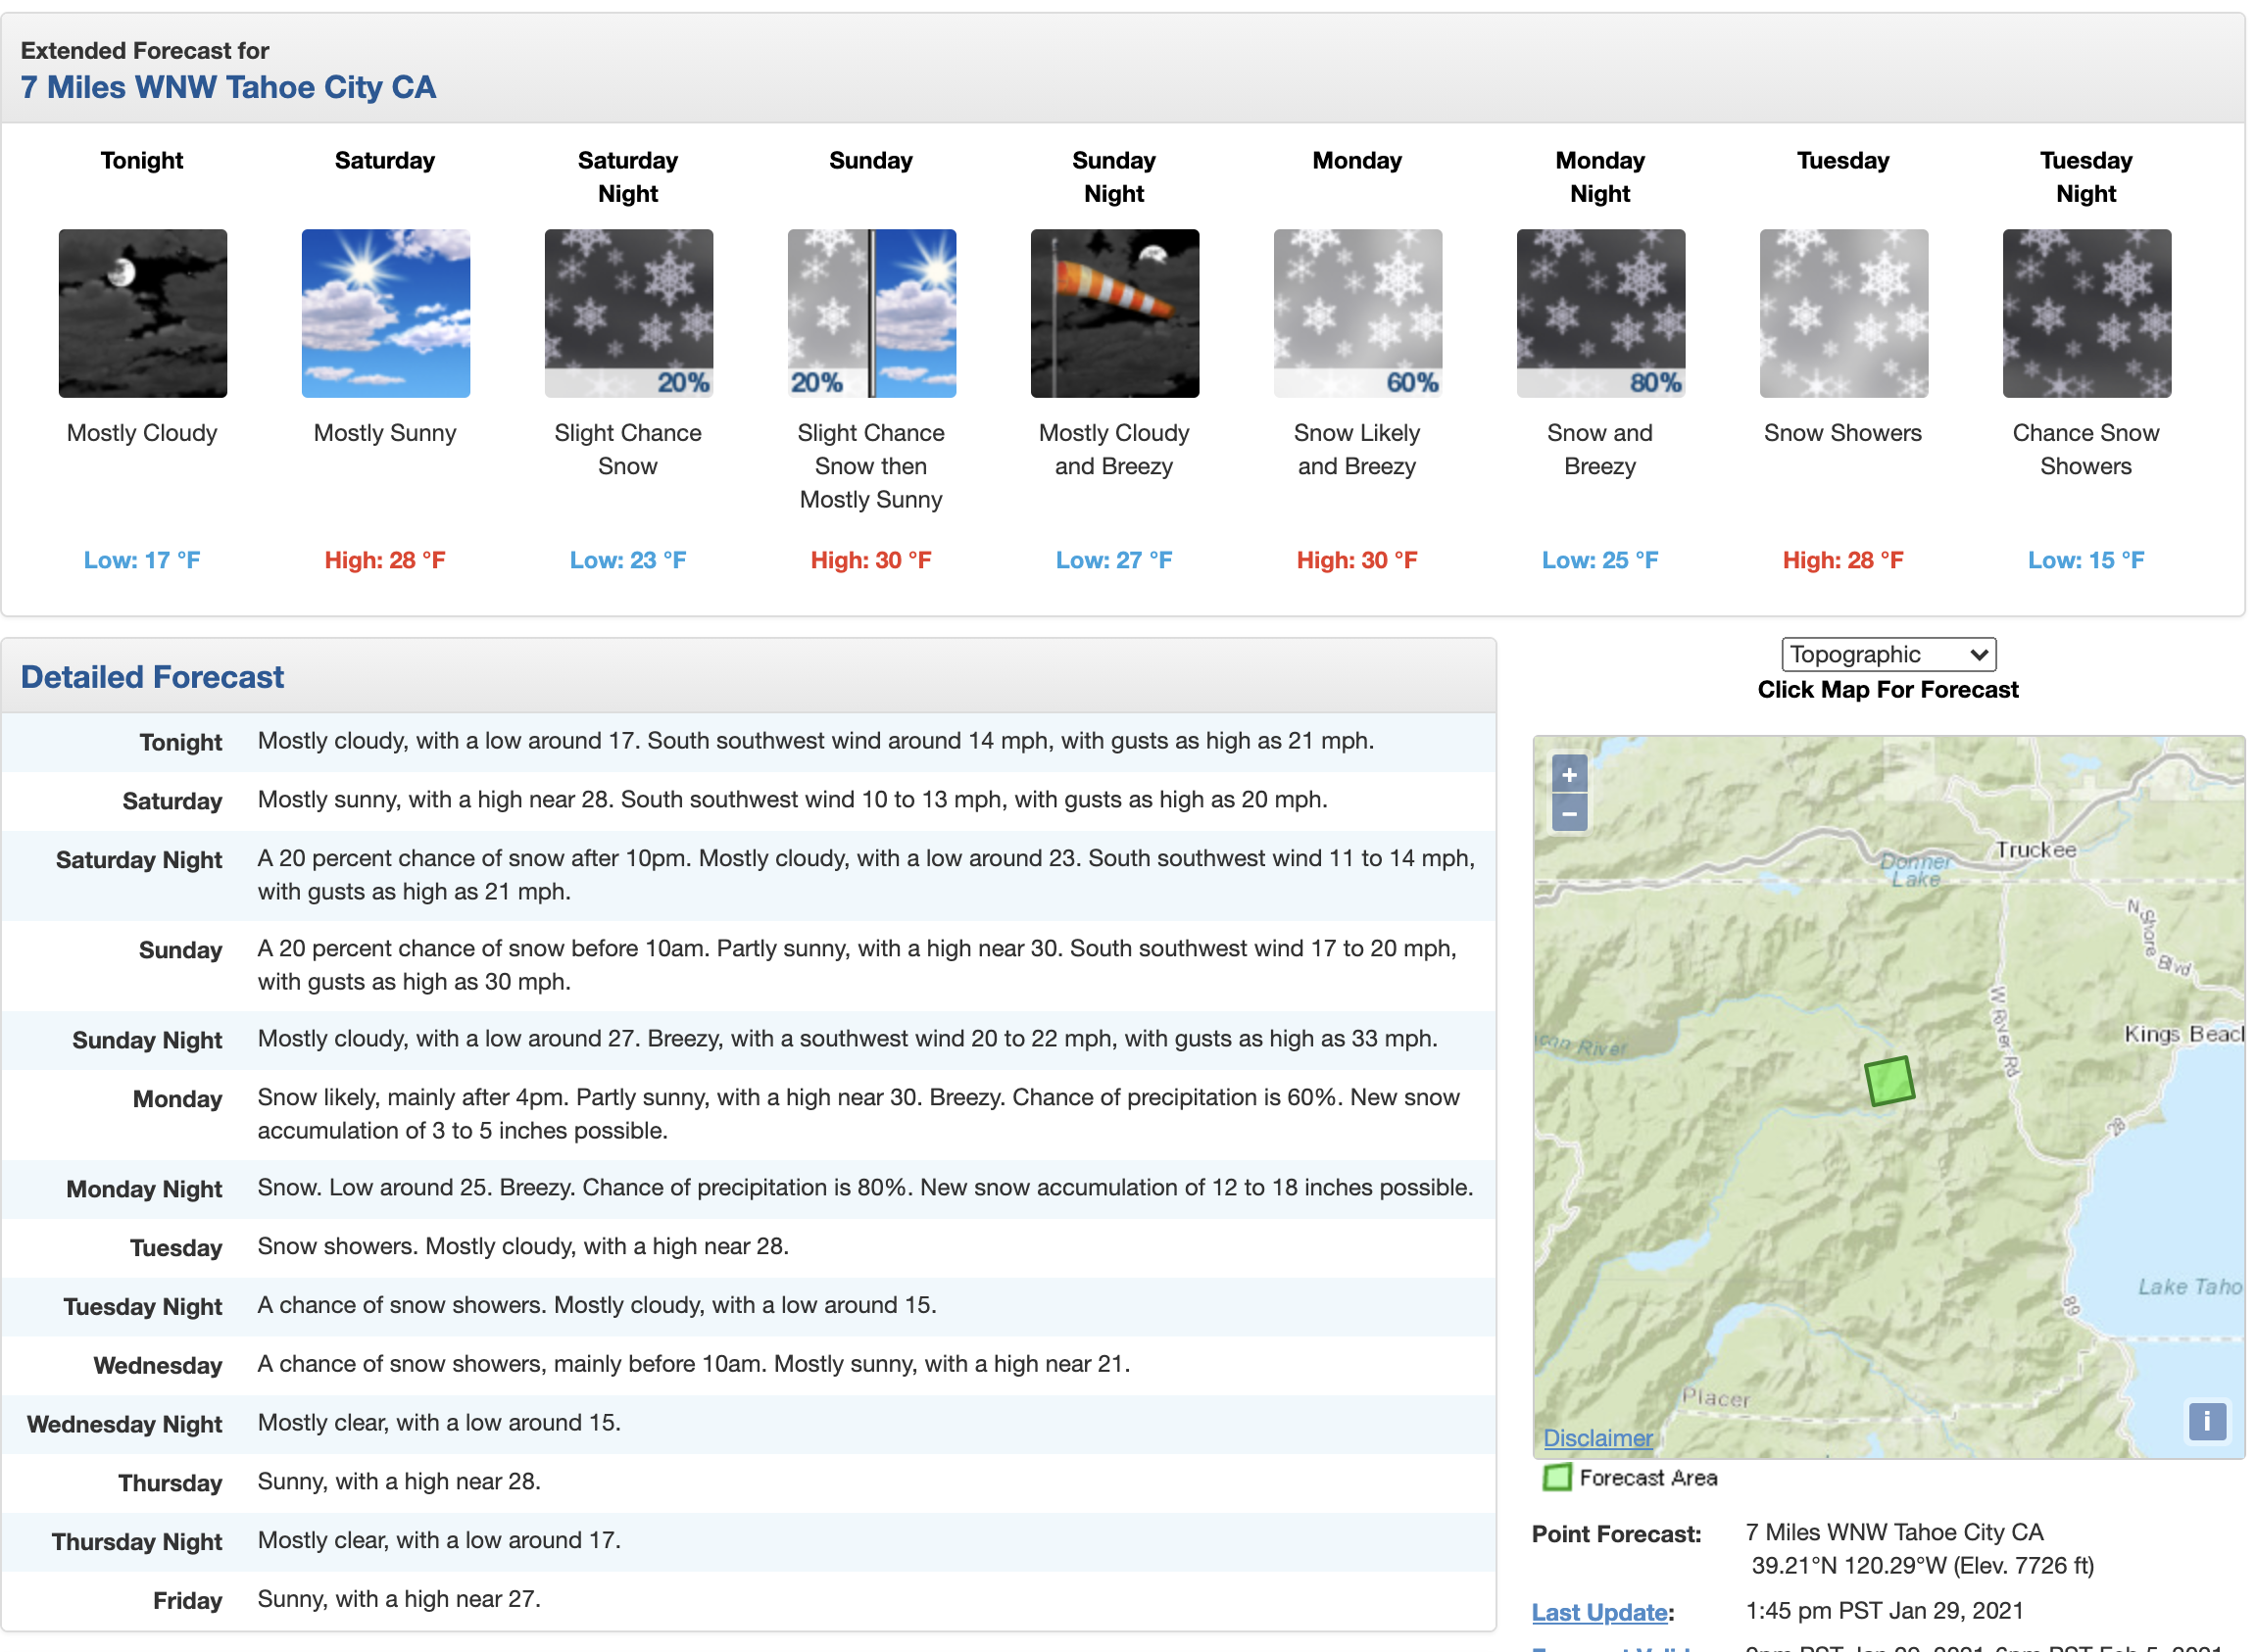Select the Sunday Night detailed row label

click(x=147, y=1041)
